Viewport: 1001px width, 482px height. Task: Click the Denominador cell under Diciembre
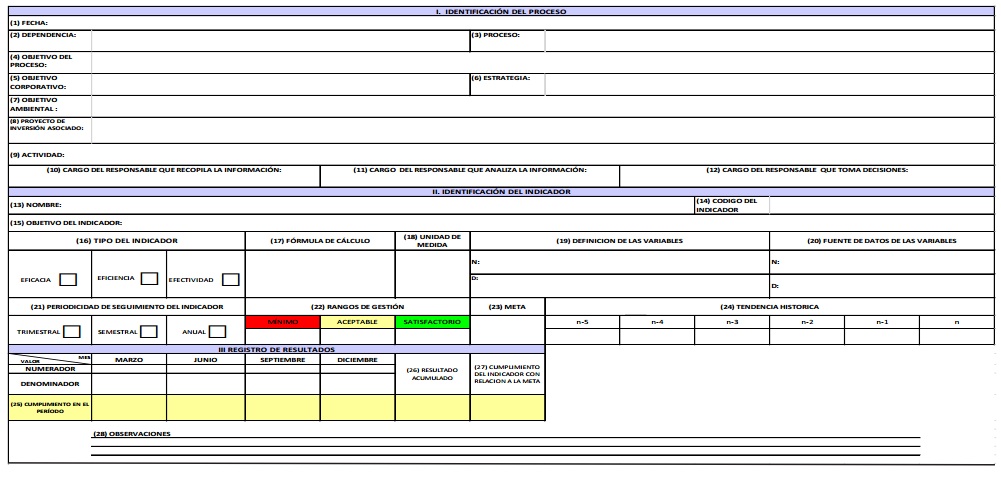pyautogui.click(x=358, y=383)
